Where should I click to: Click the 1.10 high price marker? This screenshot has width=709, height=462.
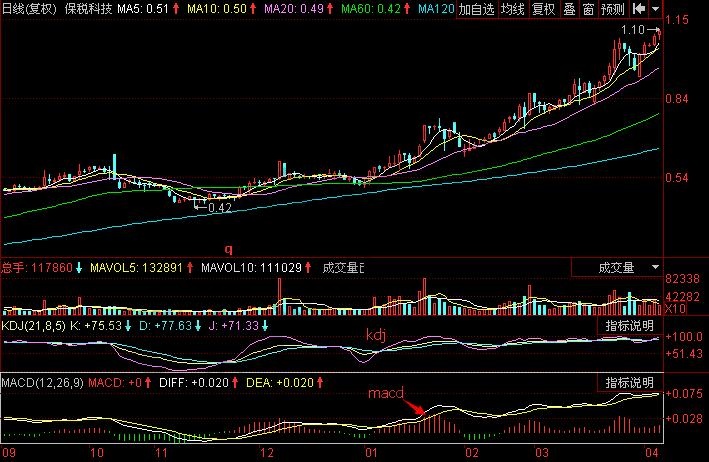(x=632, y=31)
